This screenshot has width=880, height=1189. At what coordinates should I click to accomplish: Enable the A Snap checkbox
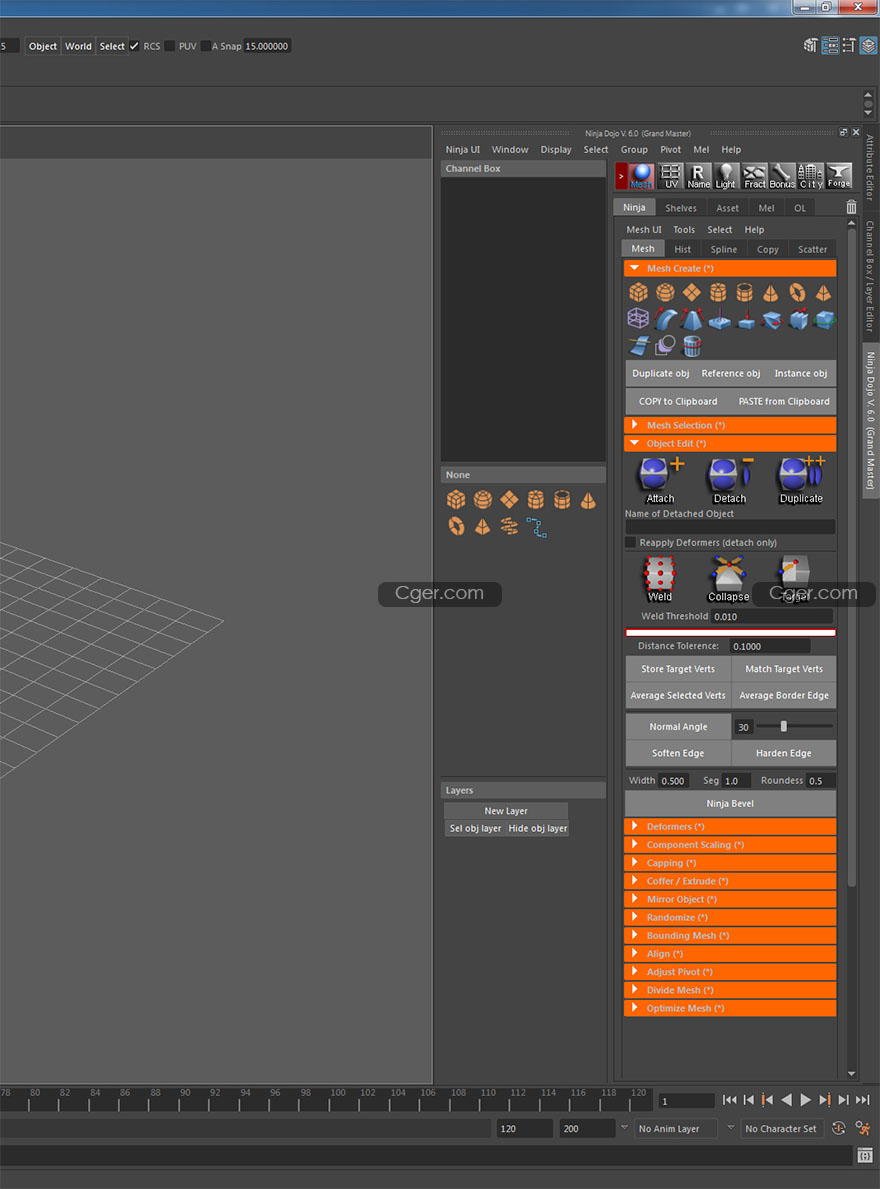click(x=205, y=46)
